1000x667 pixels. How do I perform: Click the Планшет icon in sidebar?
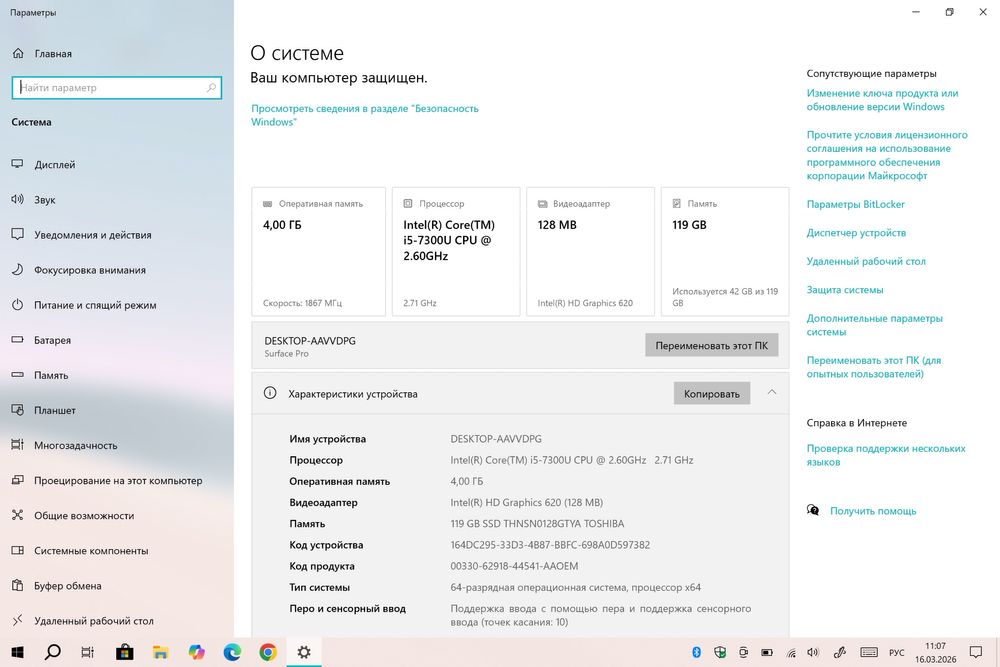[x=18, y=410]
